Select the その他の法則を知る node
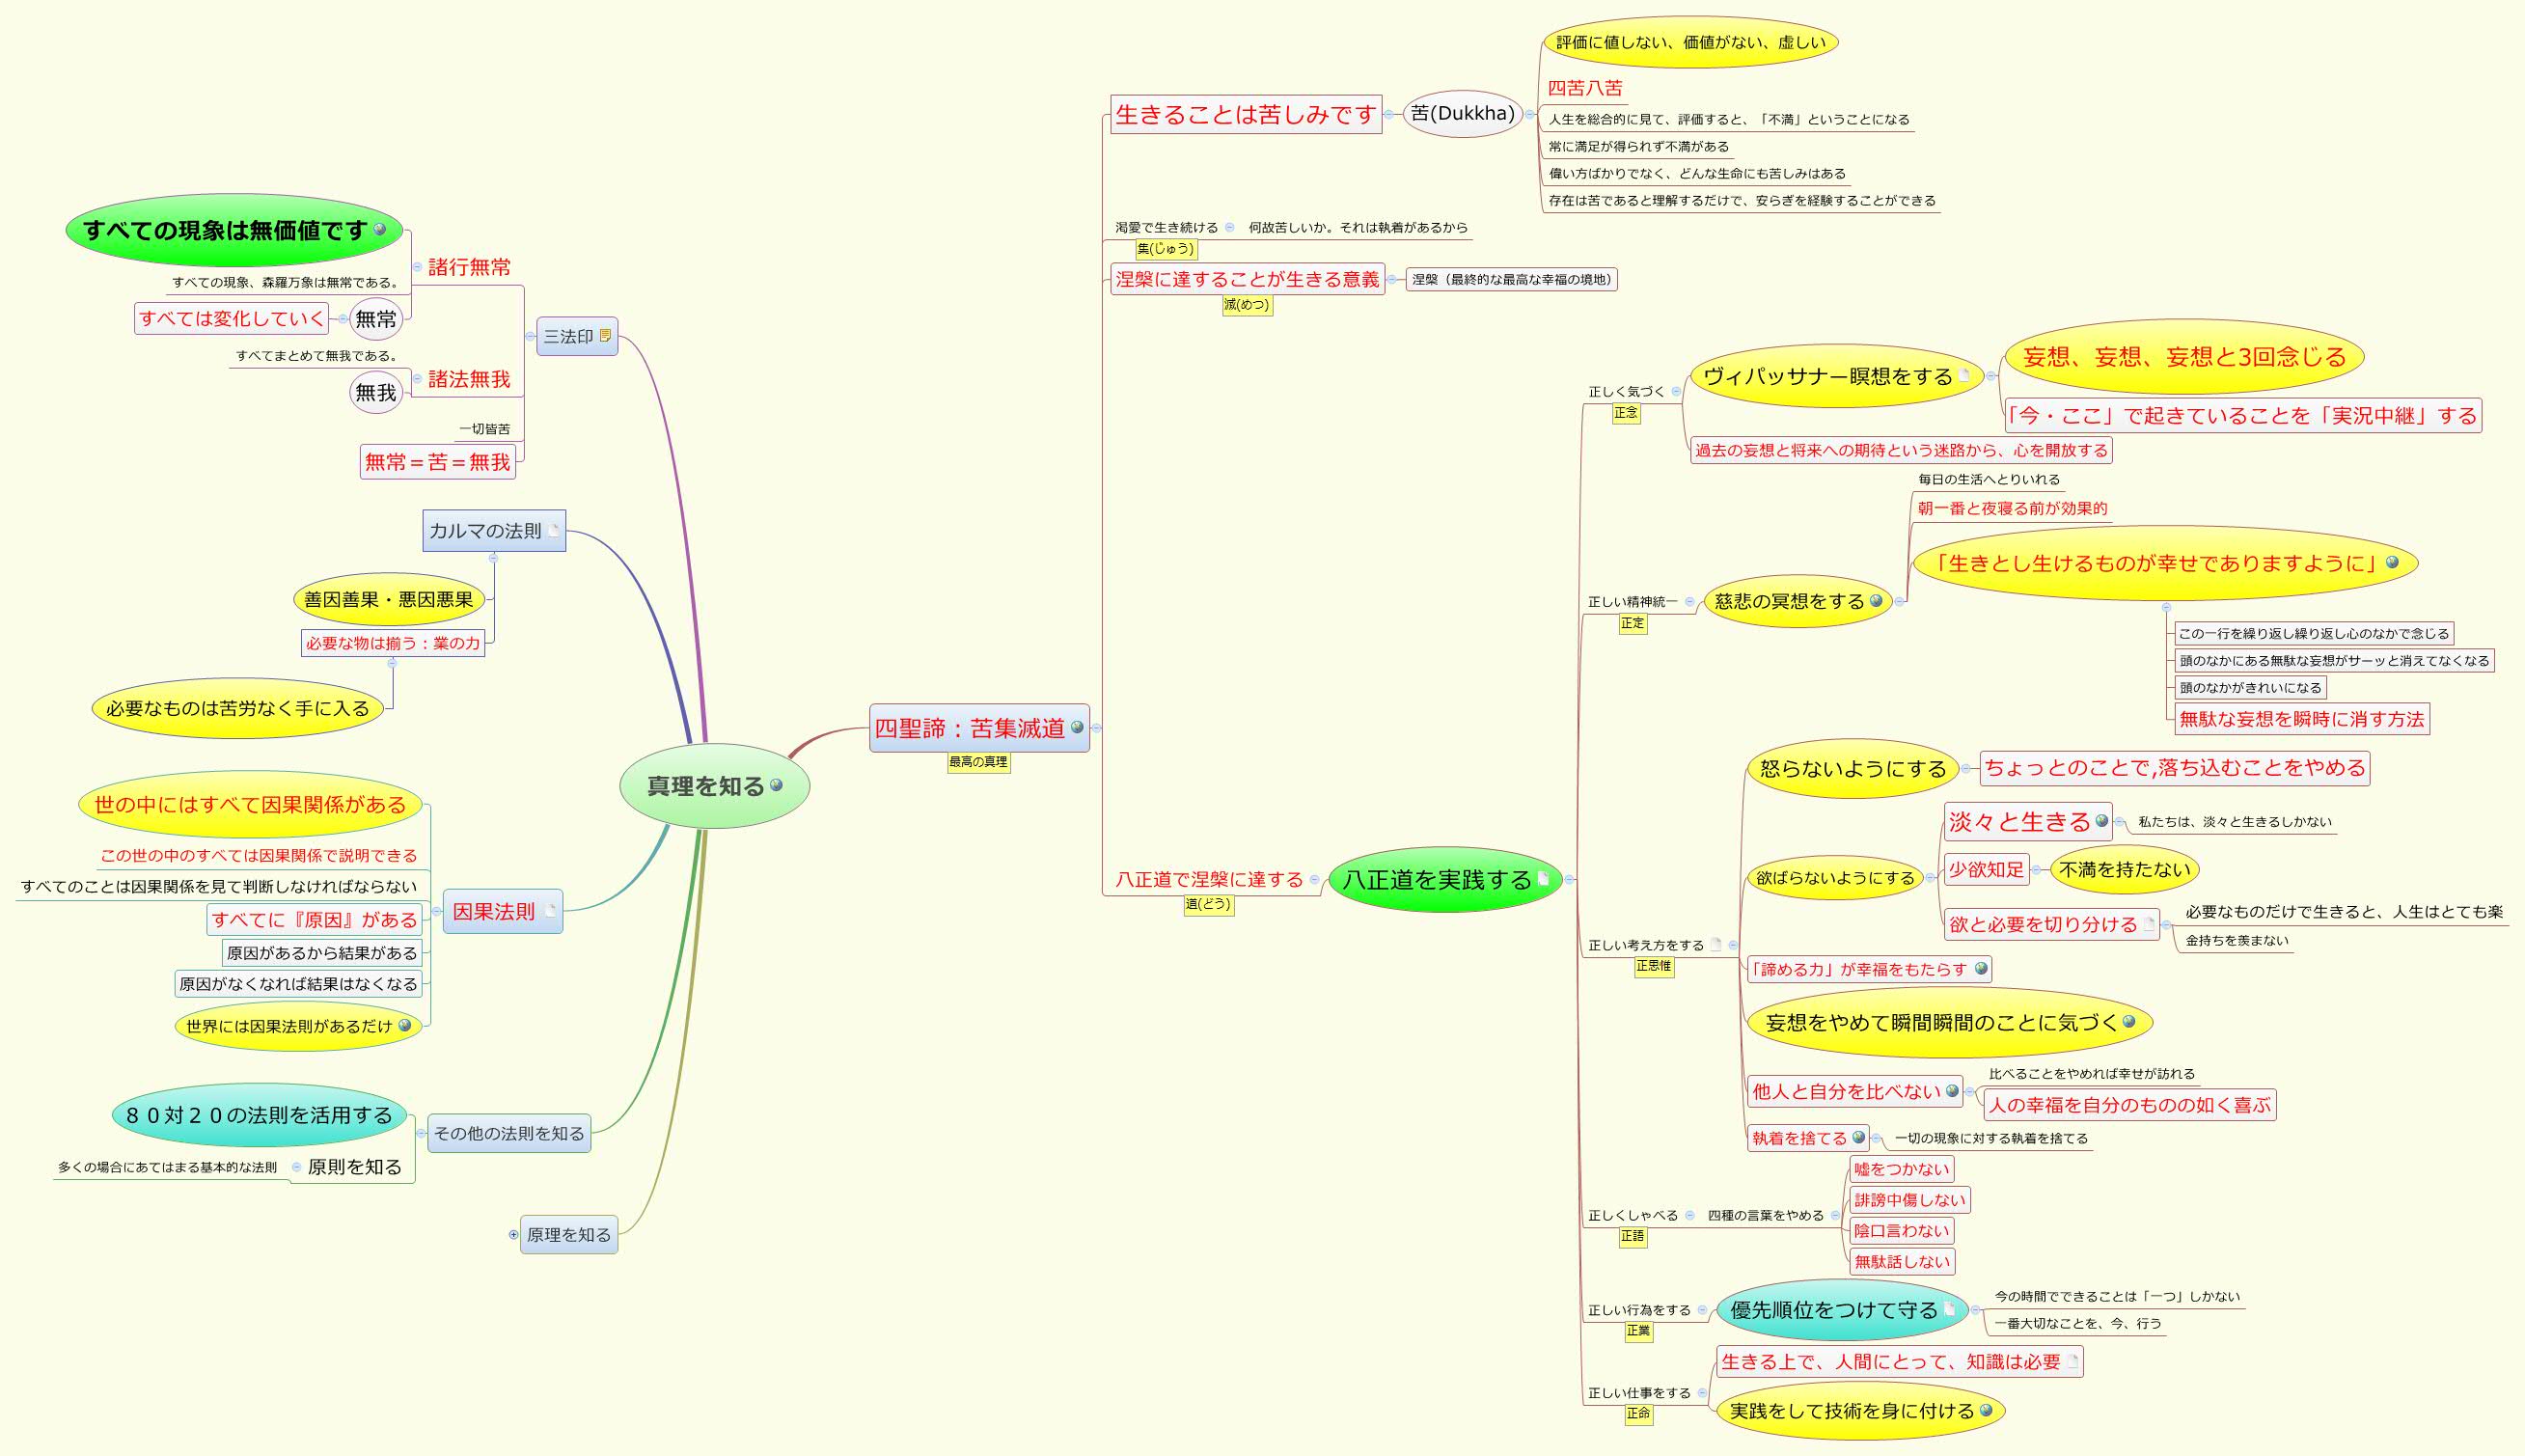Screen dimensions: 2525x1456 coord(508,1133)
